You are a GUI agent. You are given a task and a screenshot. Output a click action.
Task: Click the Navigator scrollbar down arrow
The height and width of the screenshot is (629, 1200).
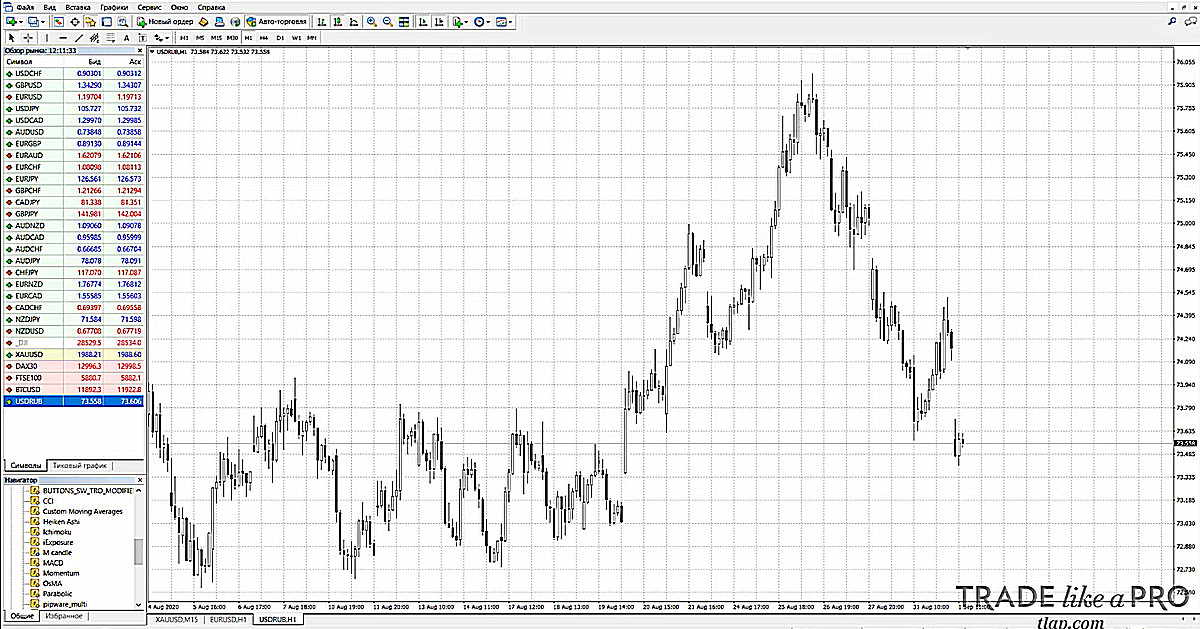point(139,604)
